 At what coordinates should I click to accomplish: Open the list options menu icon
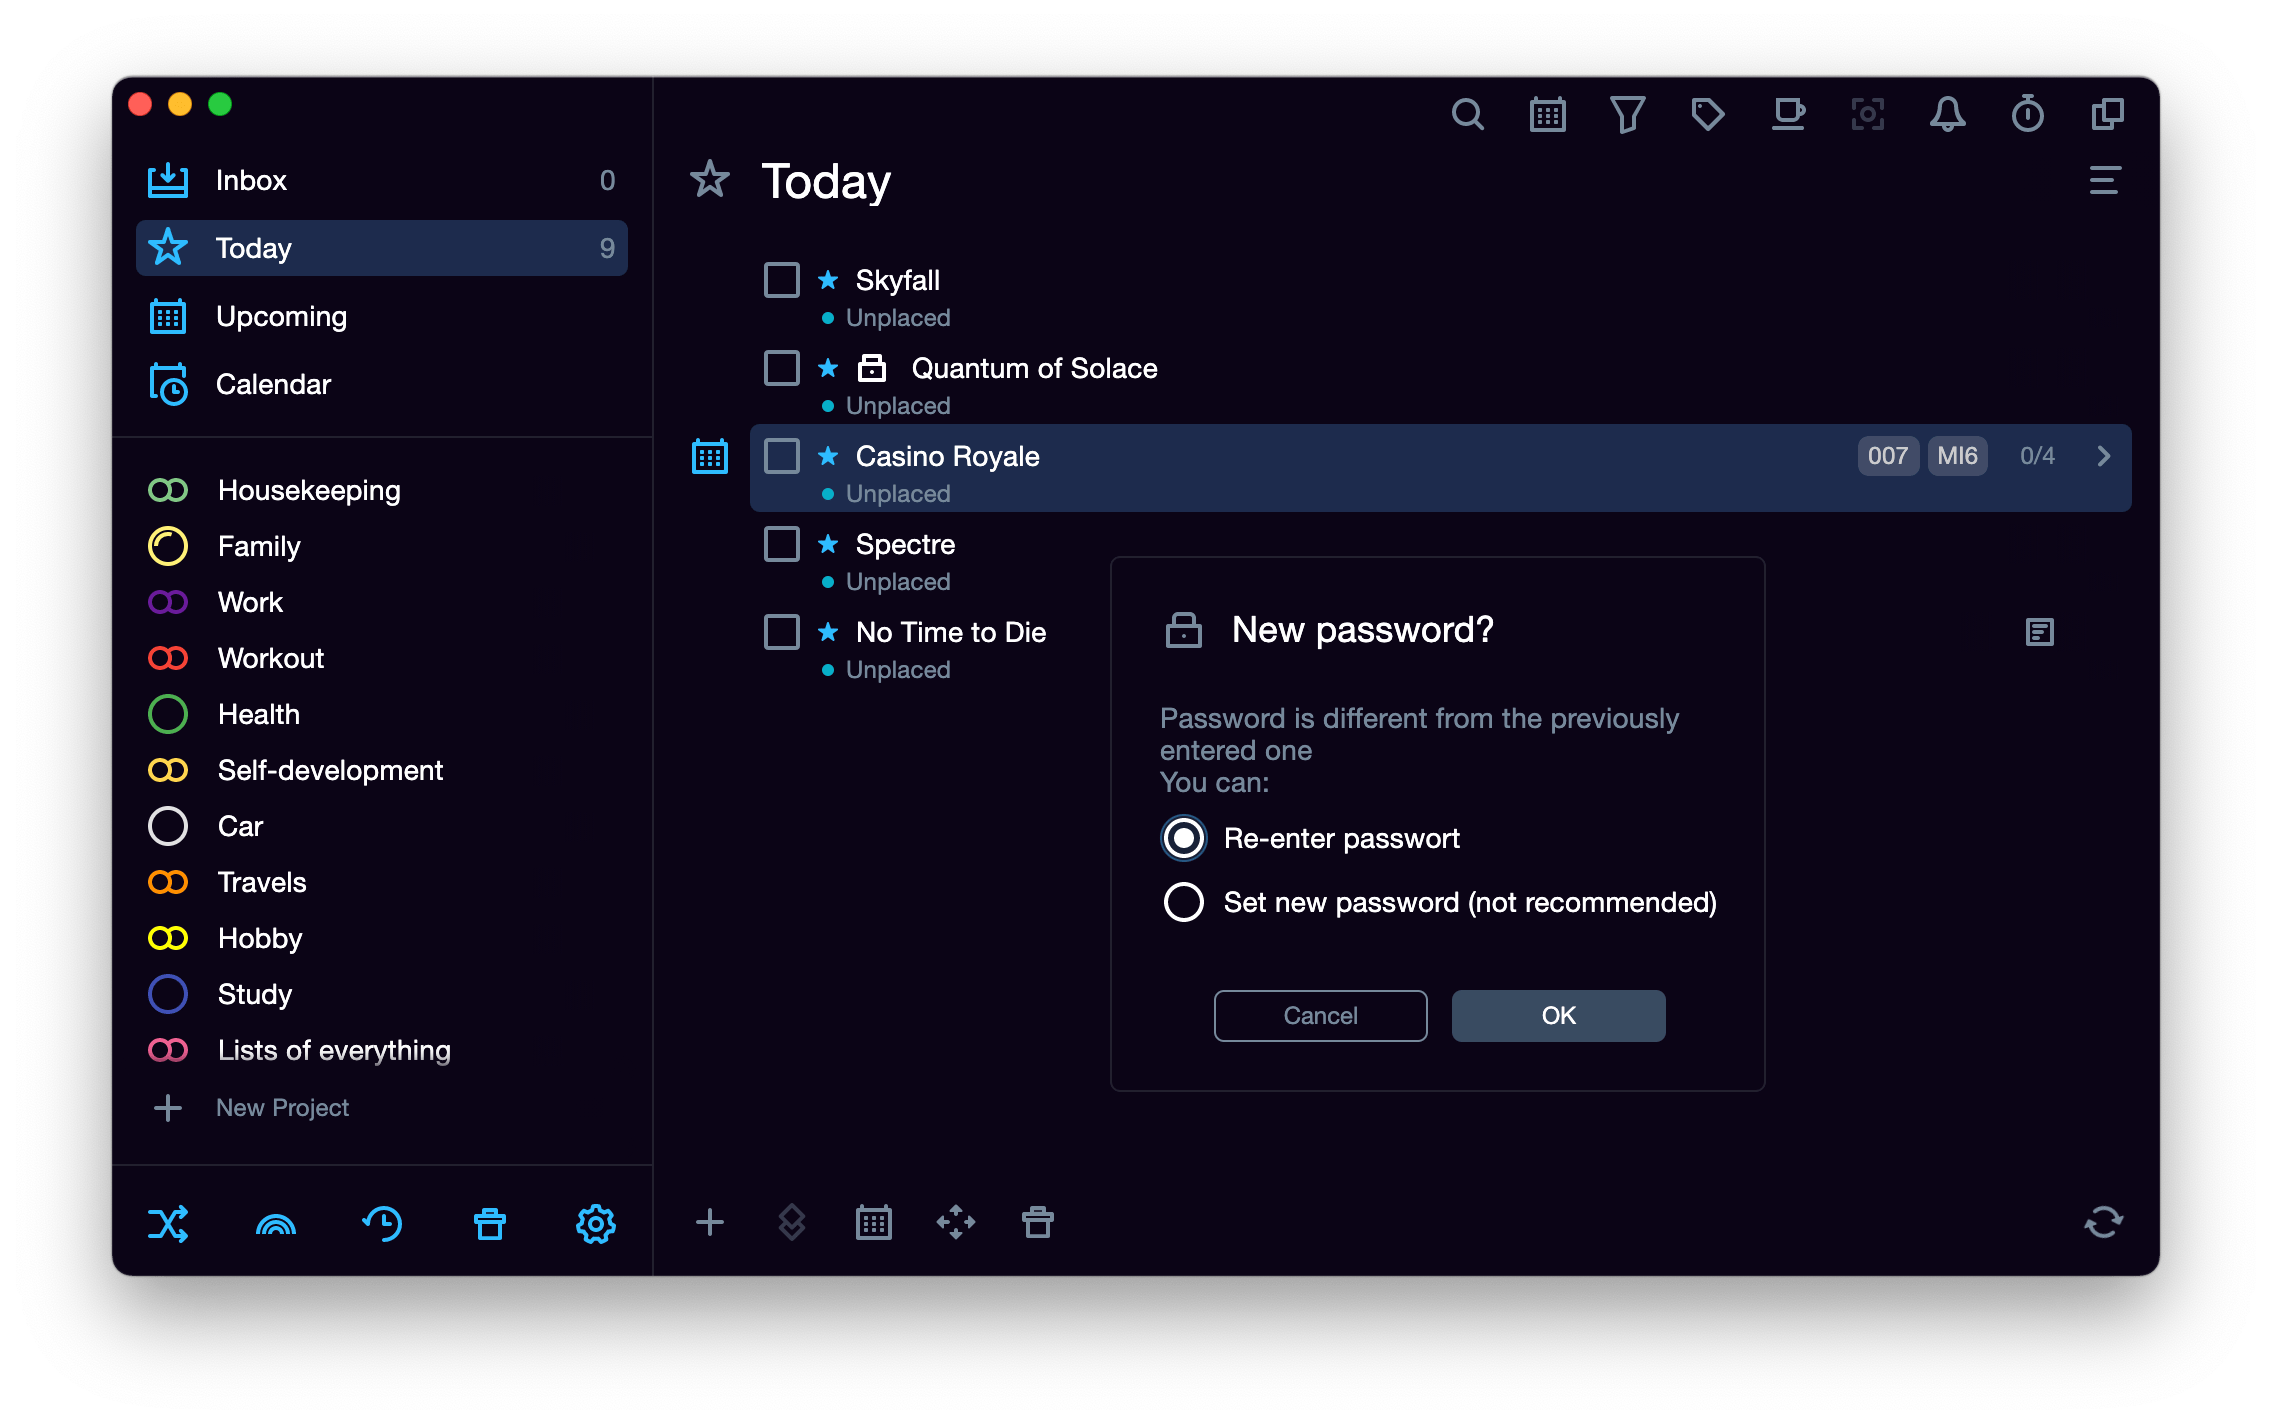(x=2105, y=181)
